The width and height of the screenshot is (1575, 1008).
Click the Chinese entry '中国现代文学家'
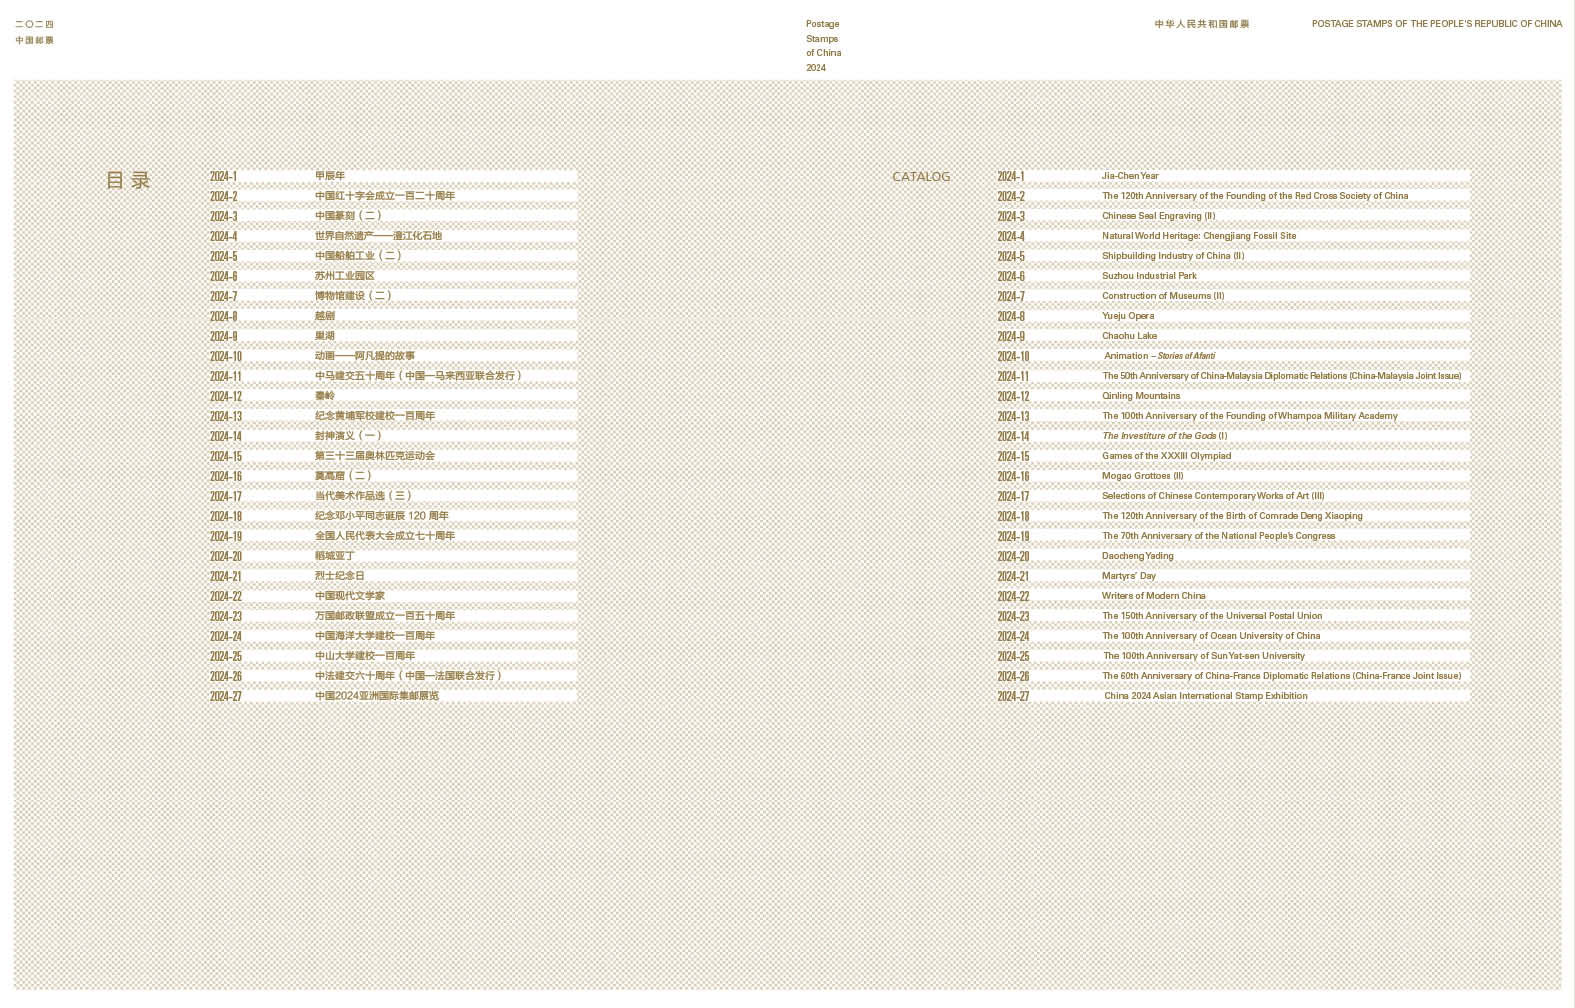(x=349, y=596)
